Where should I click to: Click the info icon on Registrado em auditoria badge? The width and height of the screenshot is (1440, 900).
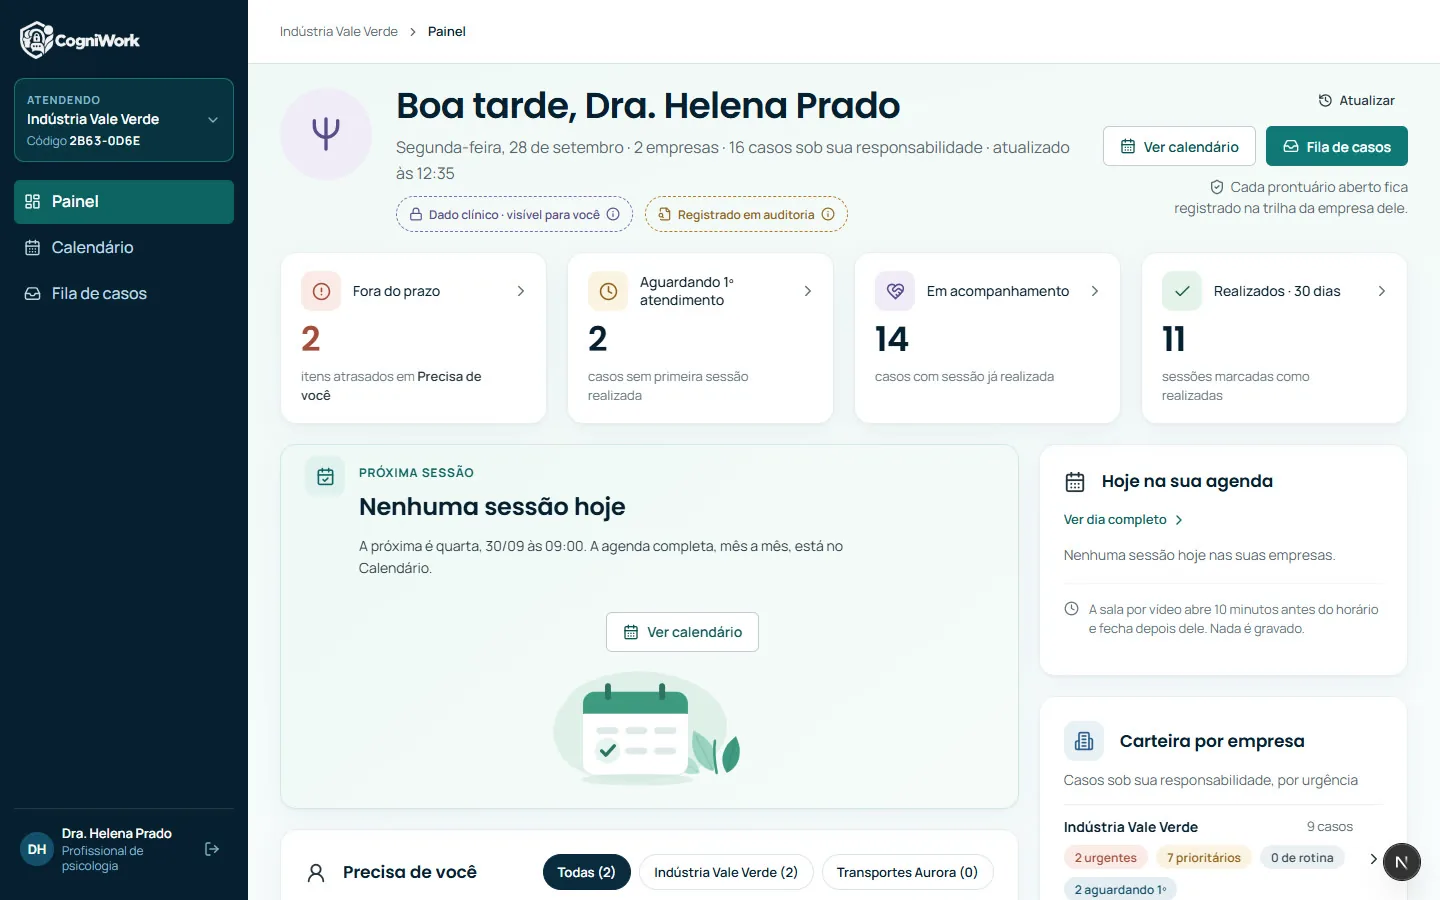[828, 214]
